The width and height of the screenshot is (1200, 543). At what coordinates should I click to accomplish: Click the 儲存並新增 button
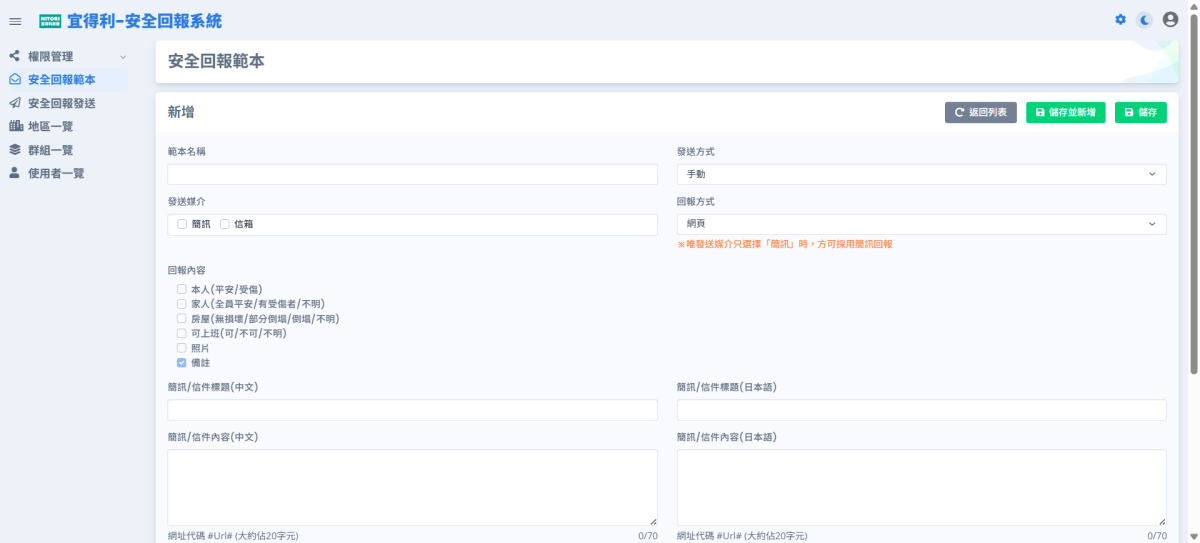(x=1065, y=113)
